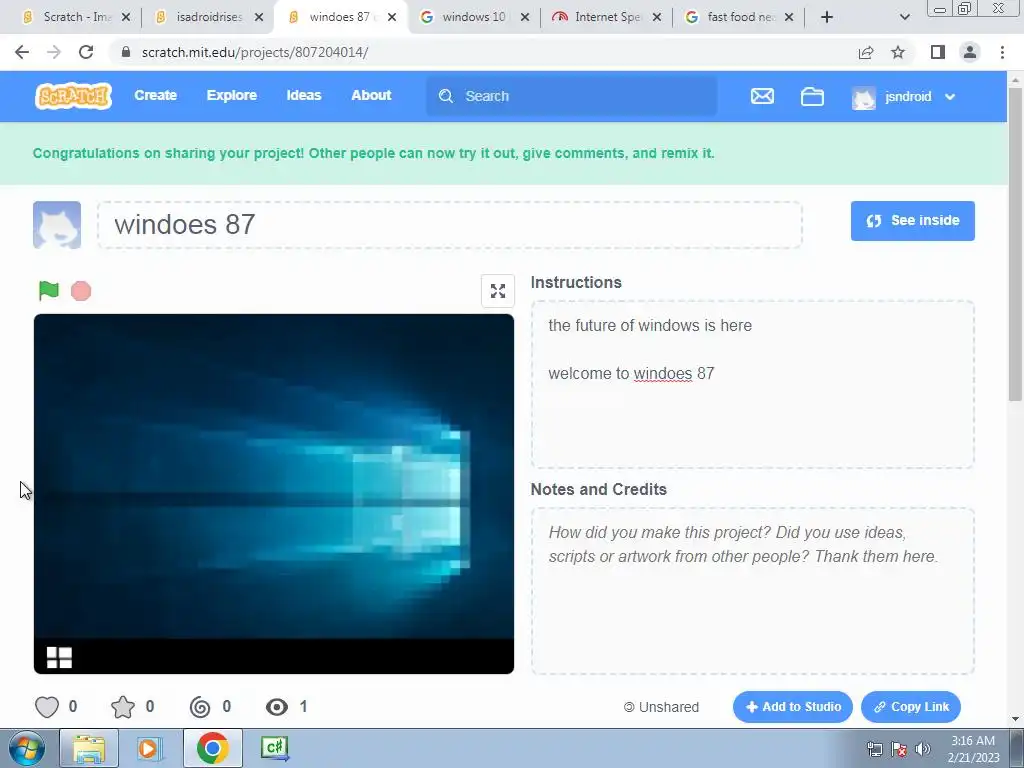This screenshot has height=768, width=1024.
Task: Click the Windows logo inside the stage
Action: pyautogui.click(x=59, y=657)
